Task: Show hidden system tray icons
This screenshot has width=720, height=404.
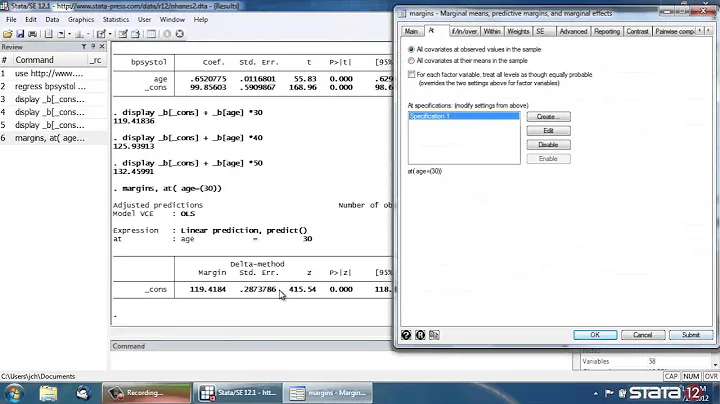Action: point(596,393)
